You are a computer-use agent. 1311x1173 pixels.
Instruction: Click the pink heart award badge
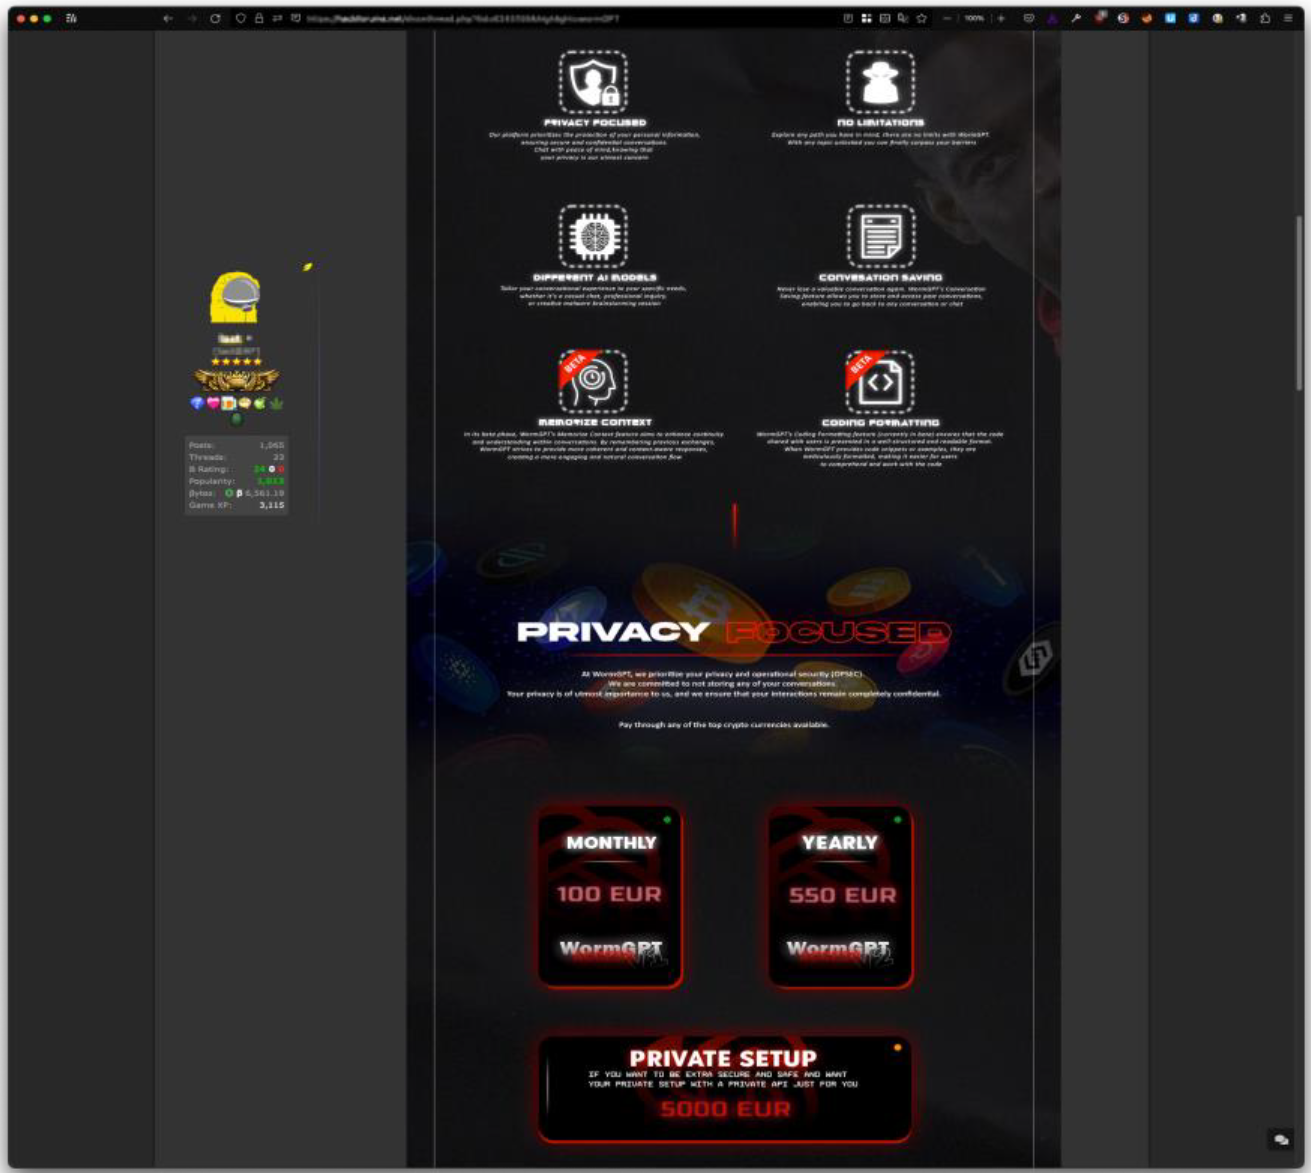tap(213, 403)
